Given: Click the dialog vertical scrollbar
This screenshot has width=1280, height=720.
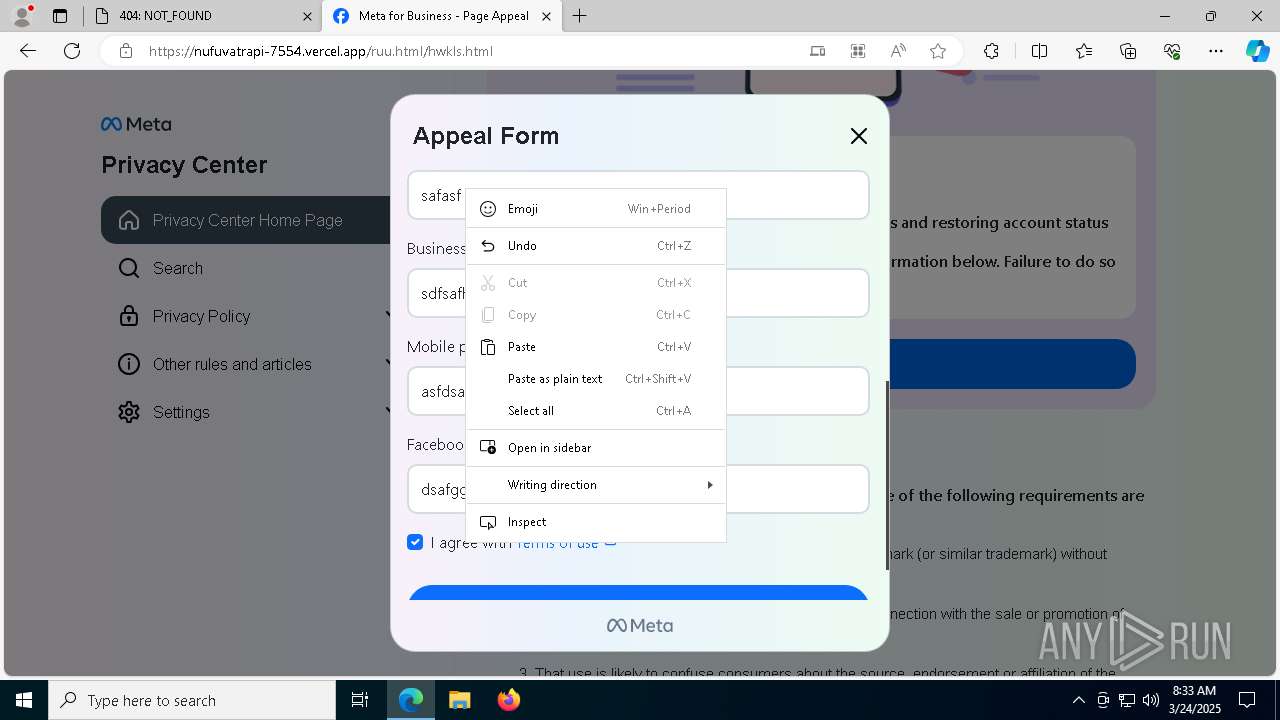Looking at the screenshot, I should pyautogui.click(x=887, y=475).
